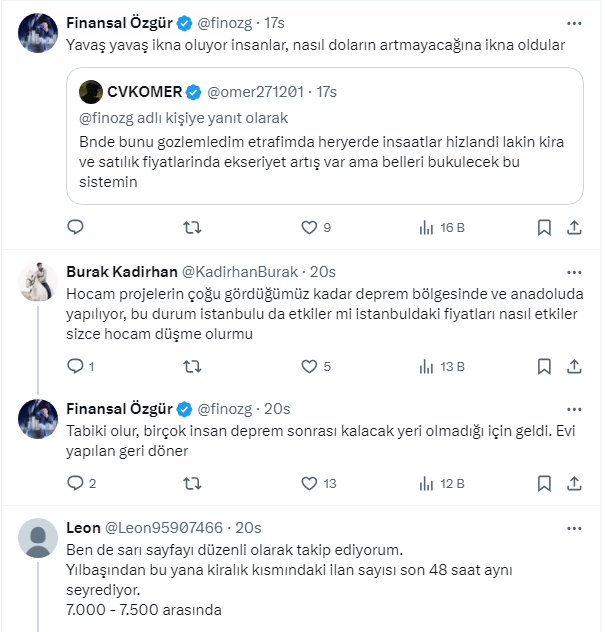Retweet the top Finansal Özgür tweet

pos(193,228)
